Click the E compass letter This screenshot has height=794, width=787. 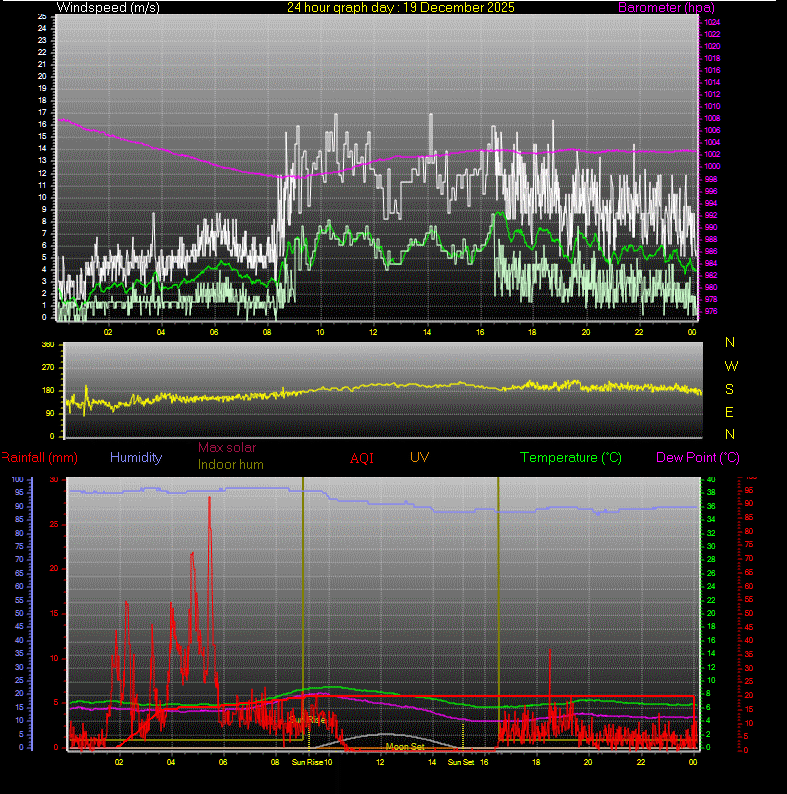pyautogui.click(x=729, y=412)
